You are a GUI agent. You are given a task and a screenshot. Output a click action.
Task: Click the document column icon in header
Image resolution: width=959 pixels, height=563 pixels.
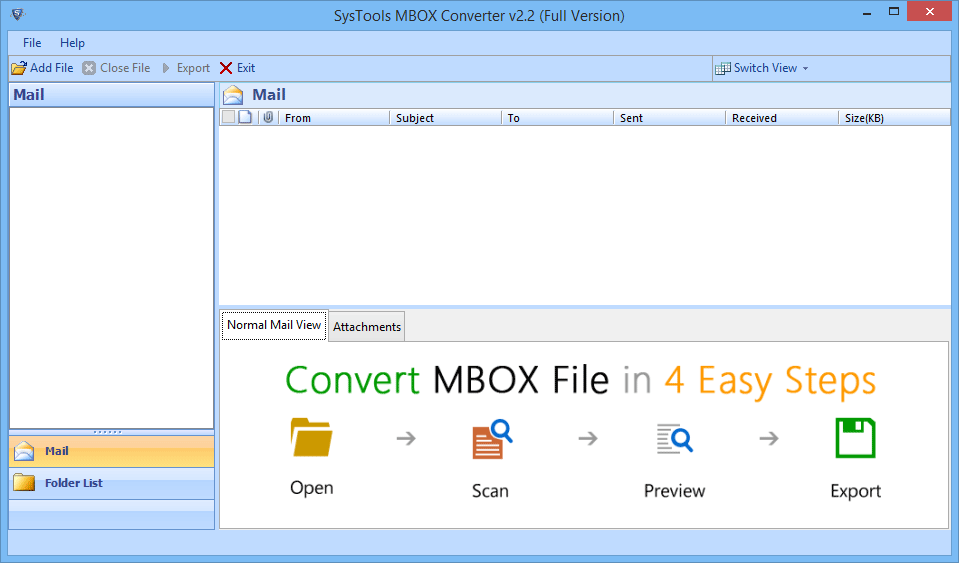pyautogui.click(x=245, y=117)
